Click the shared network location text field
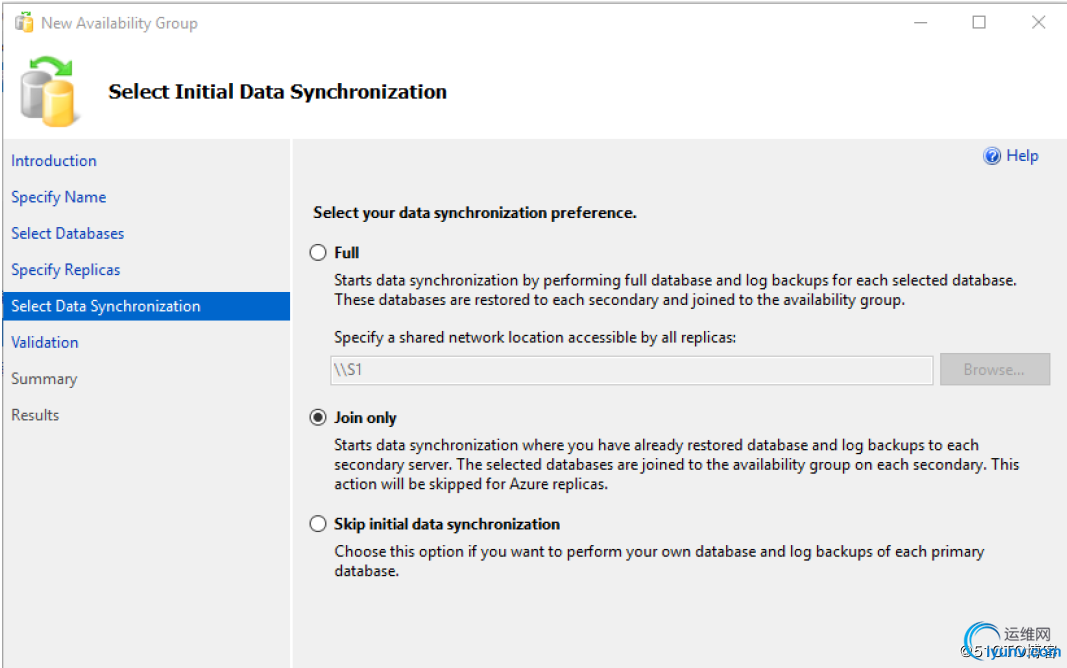The height and width of the screenshot is (668, 1067). pyautogui.click(x=631, y=370)
